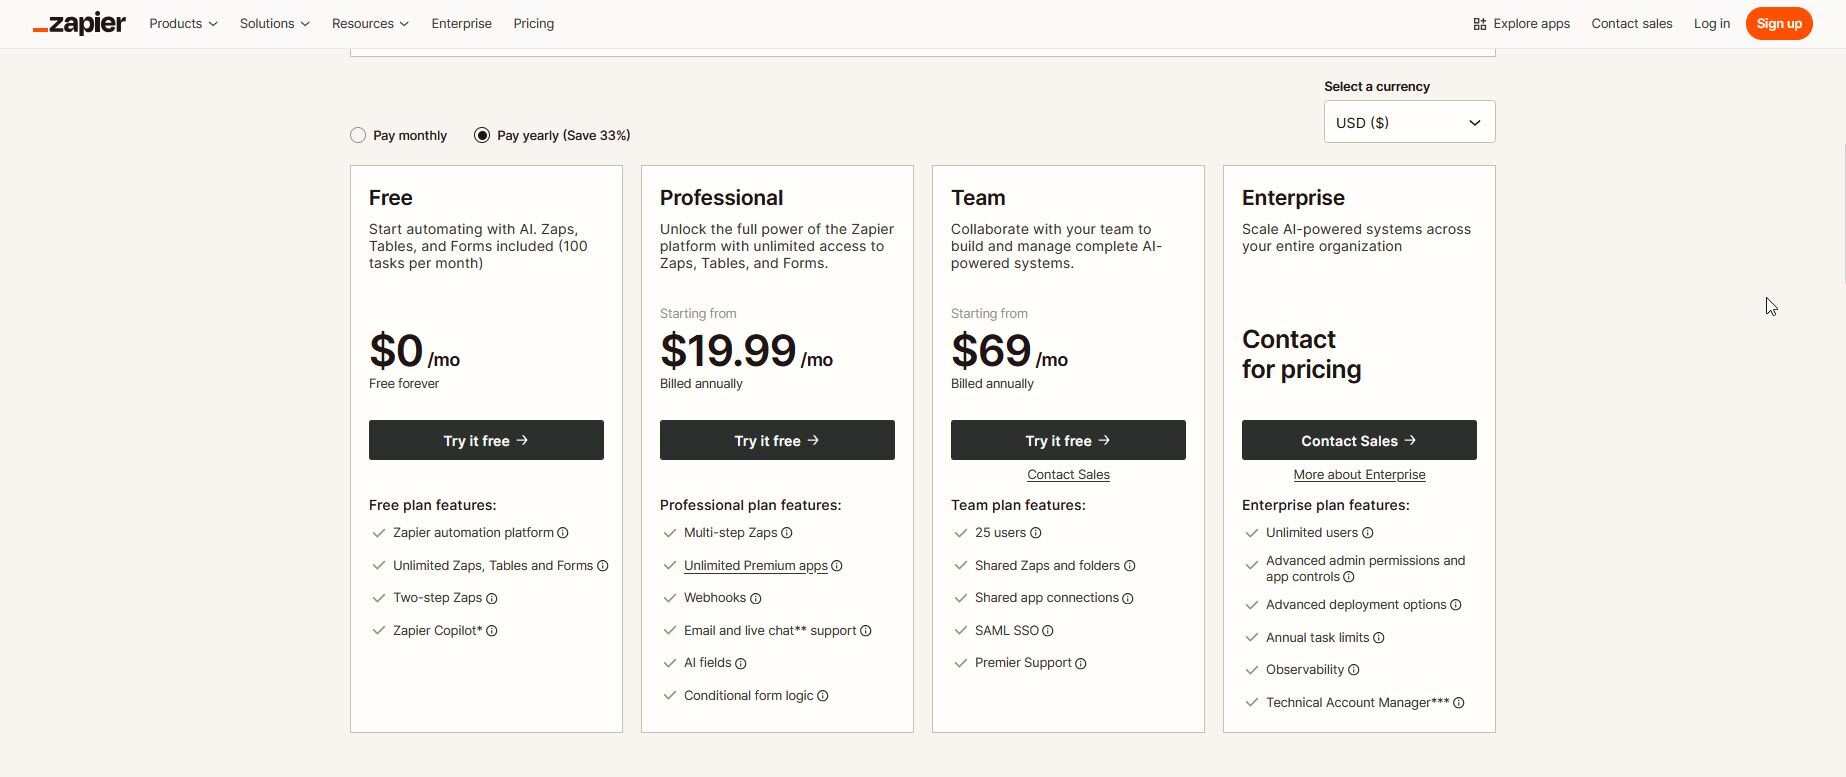
Task: Expand the Products menu
Action: point(183,23)
